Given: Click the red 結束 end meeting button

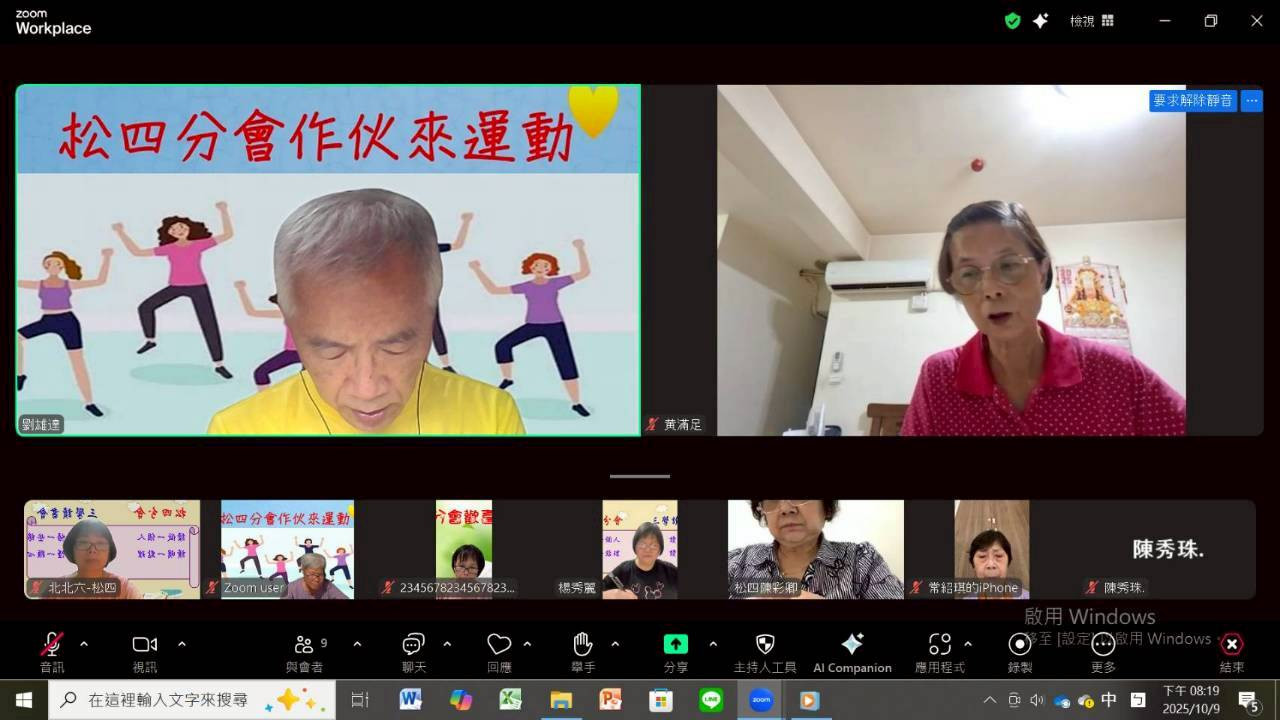Looking at the screenshot, I should coord(1232,645).
